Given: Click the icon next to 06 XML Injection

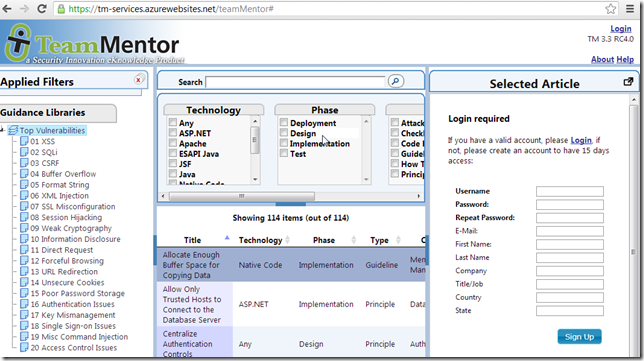Looking at the screenshot, I should point(24,195).
